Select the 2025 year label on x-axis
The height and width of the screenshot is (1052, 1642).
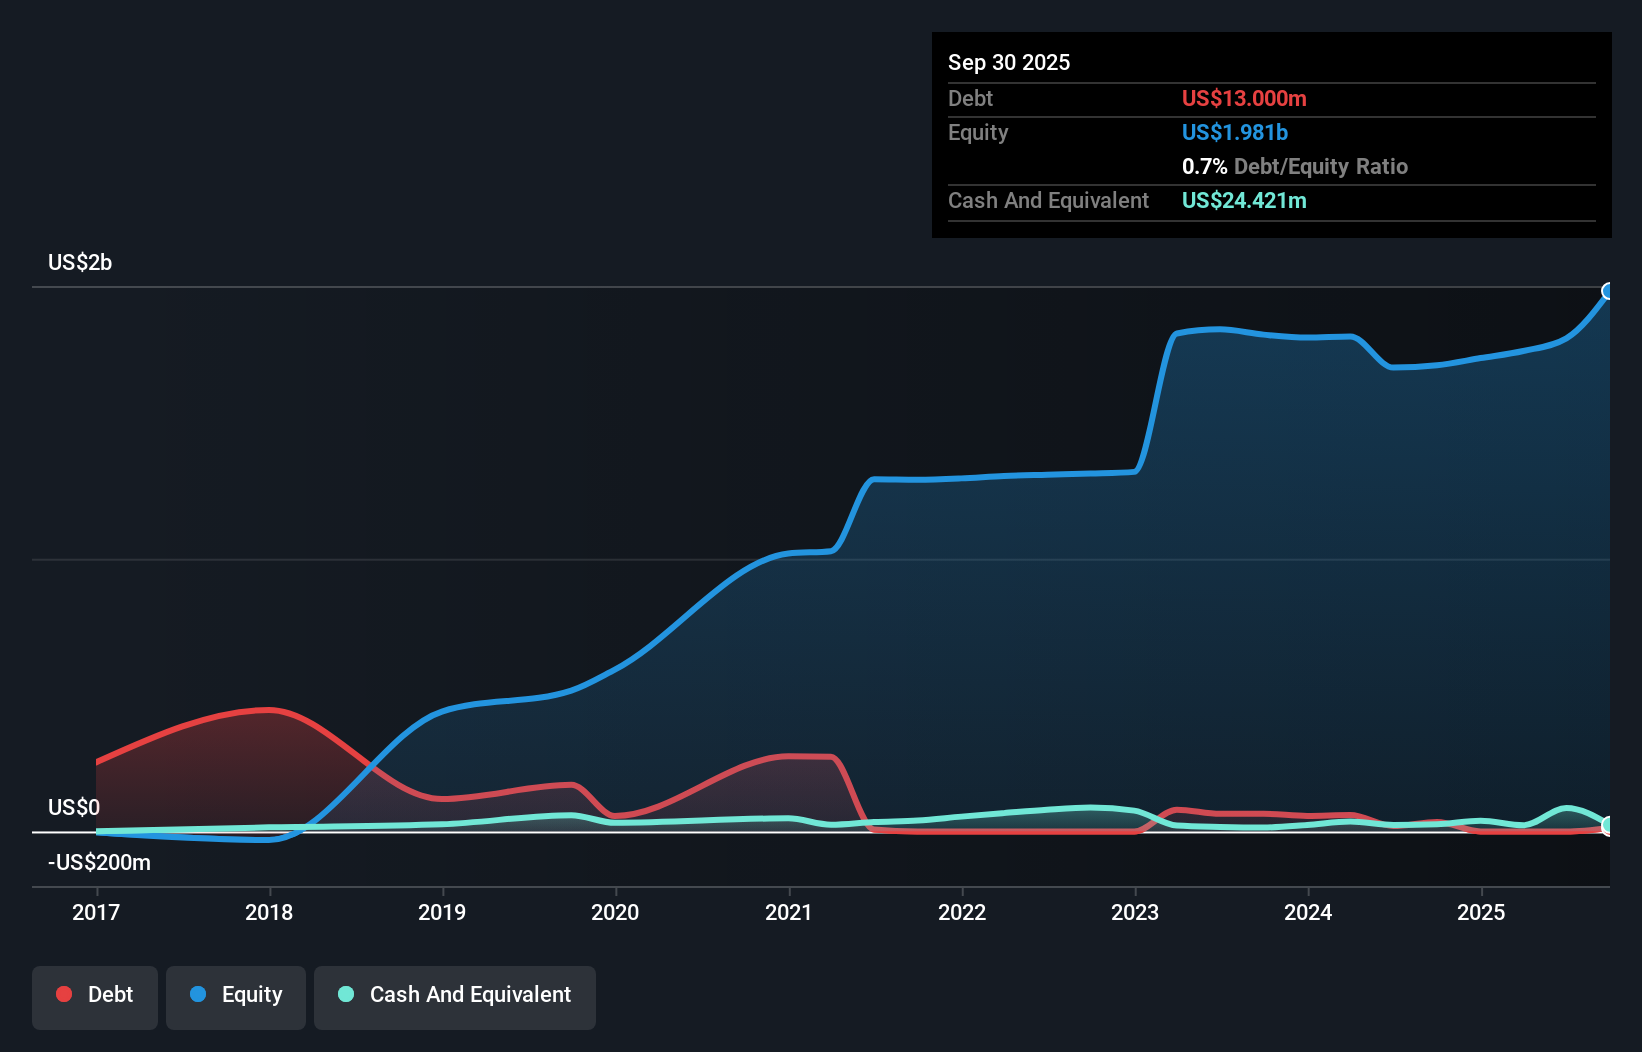tap(1482, 912)
